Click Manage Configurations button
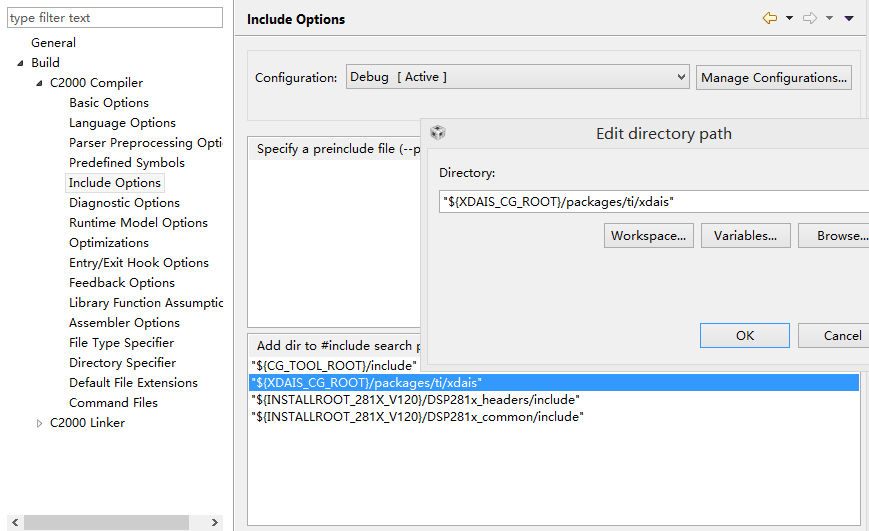 pos(774,77)
